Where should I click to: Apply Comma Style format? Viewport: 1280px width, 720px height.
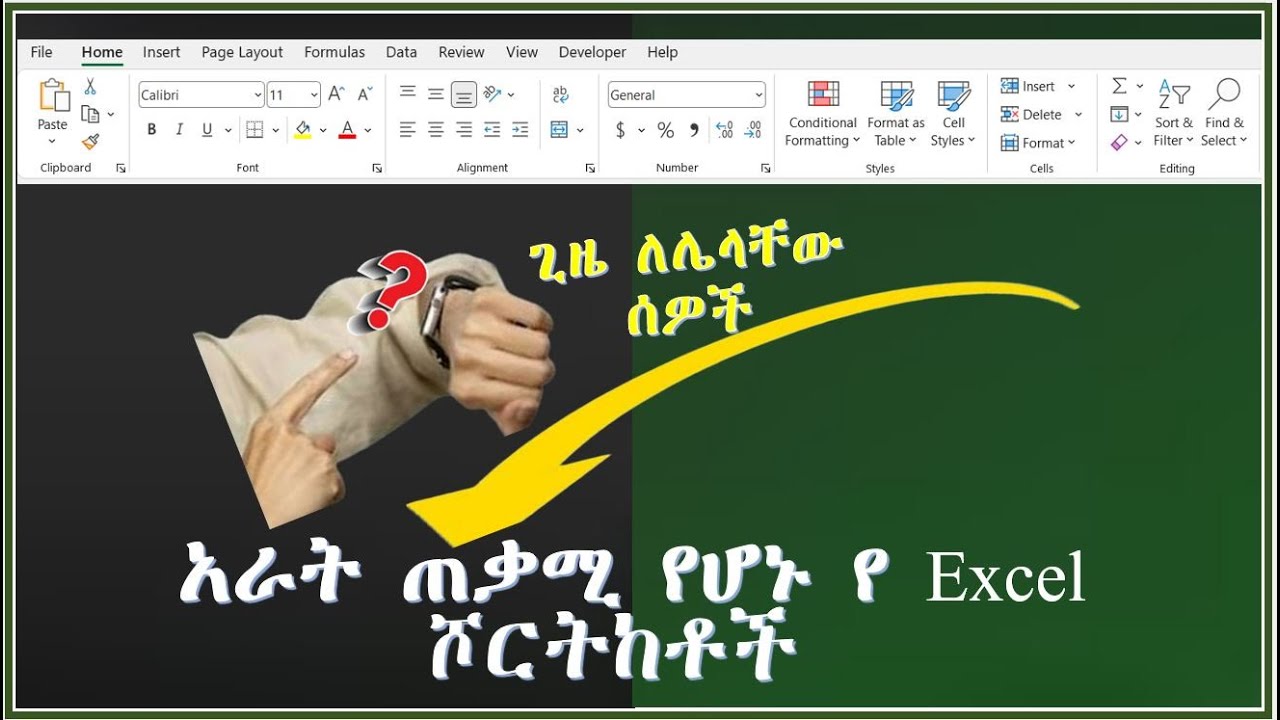coord(695,130)
